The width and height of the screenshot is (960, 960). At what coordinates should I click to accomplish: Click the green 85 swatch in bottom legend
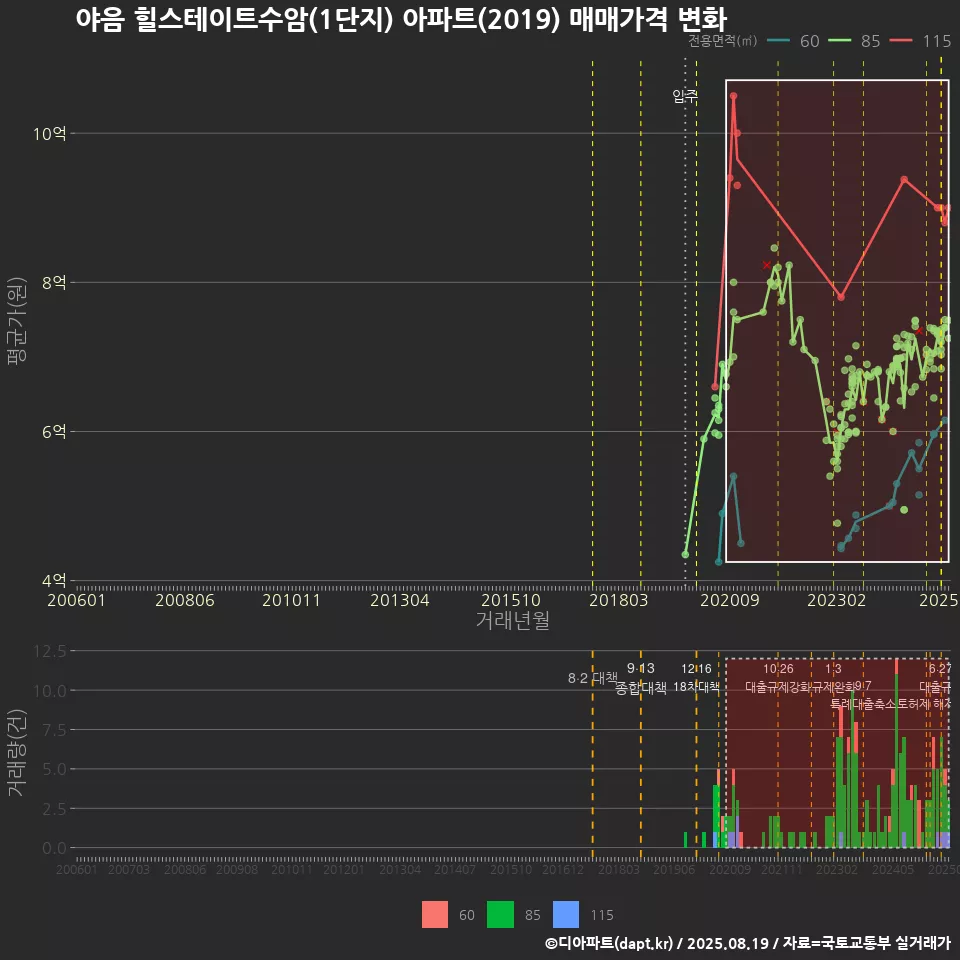500,915
